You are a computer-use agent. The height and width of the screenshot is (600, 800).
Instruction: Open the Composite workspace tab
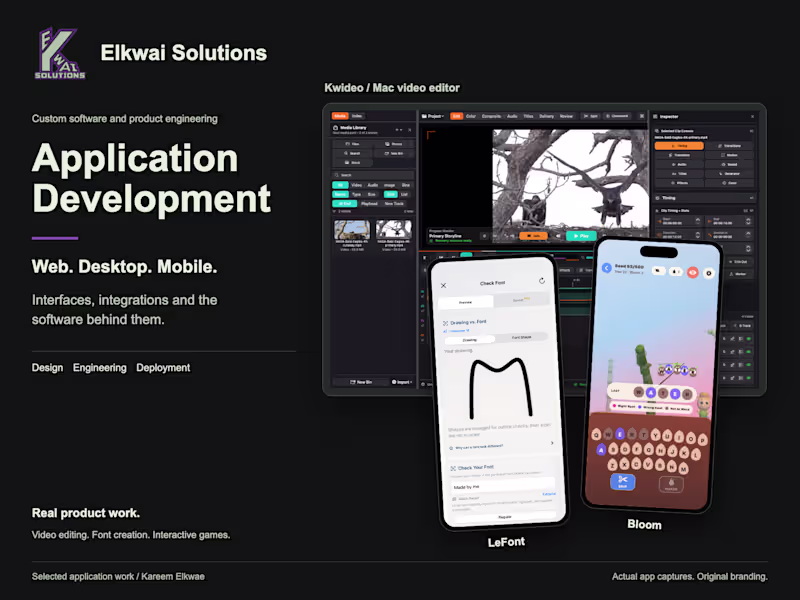[x=491, y=116]
